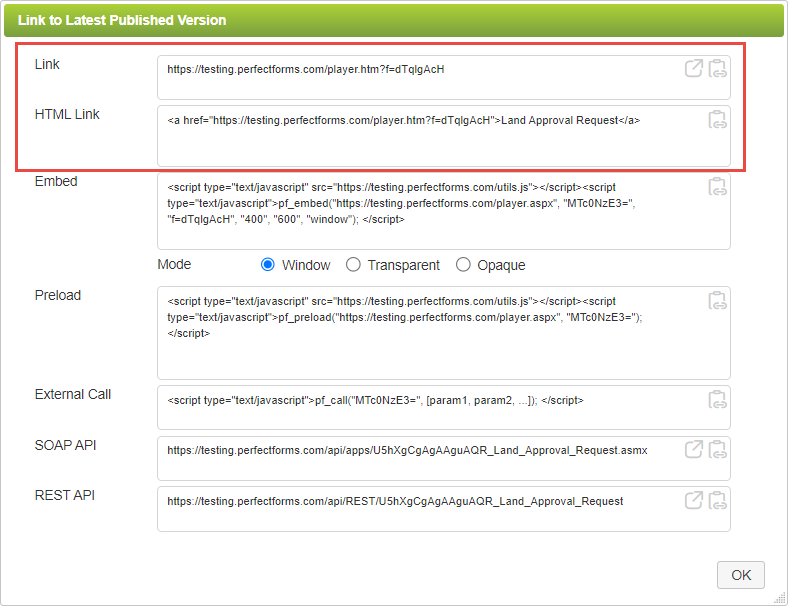Image resolution: width=788 pixels, height=606 pixels.
Task: Copy the External Call script to the clipboard
Action: [718, 399]
